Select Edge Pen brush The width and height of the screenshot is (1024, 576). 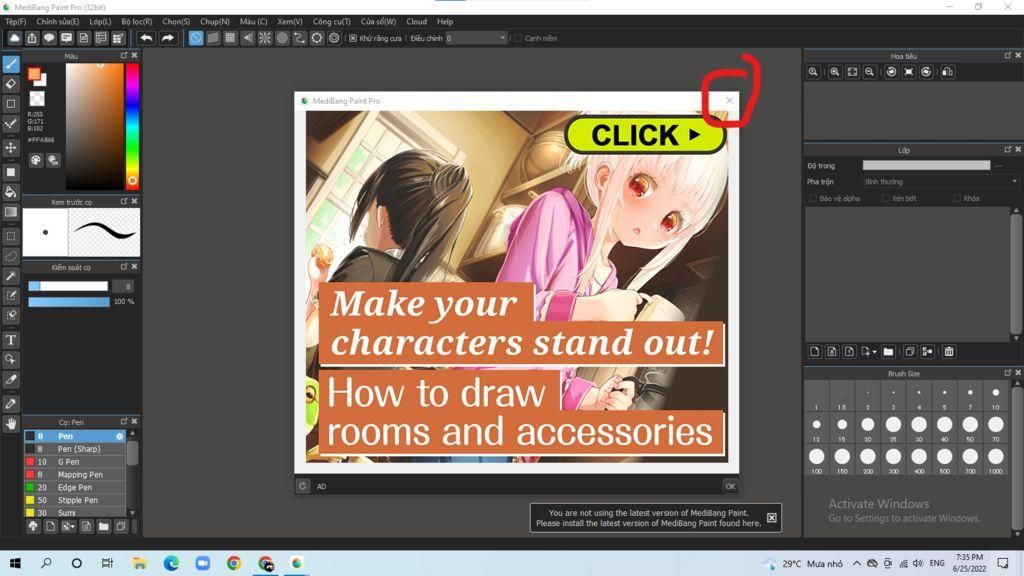click(75, 487)
